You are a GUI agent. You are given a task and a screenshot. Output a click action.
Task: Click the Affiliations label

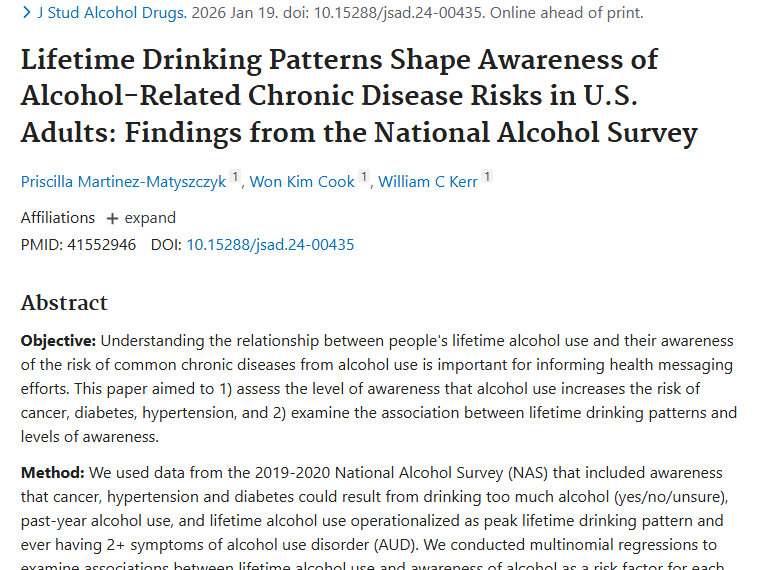(x=58, y=218)
